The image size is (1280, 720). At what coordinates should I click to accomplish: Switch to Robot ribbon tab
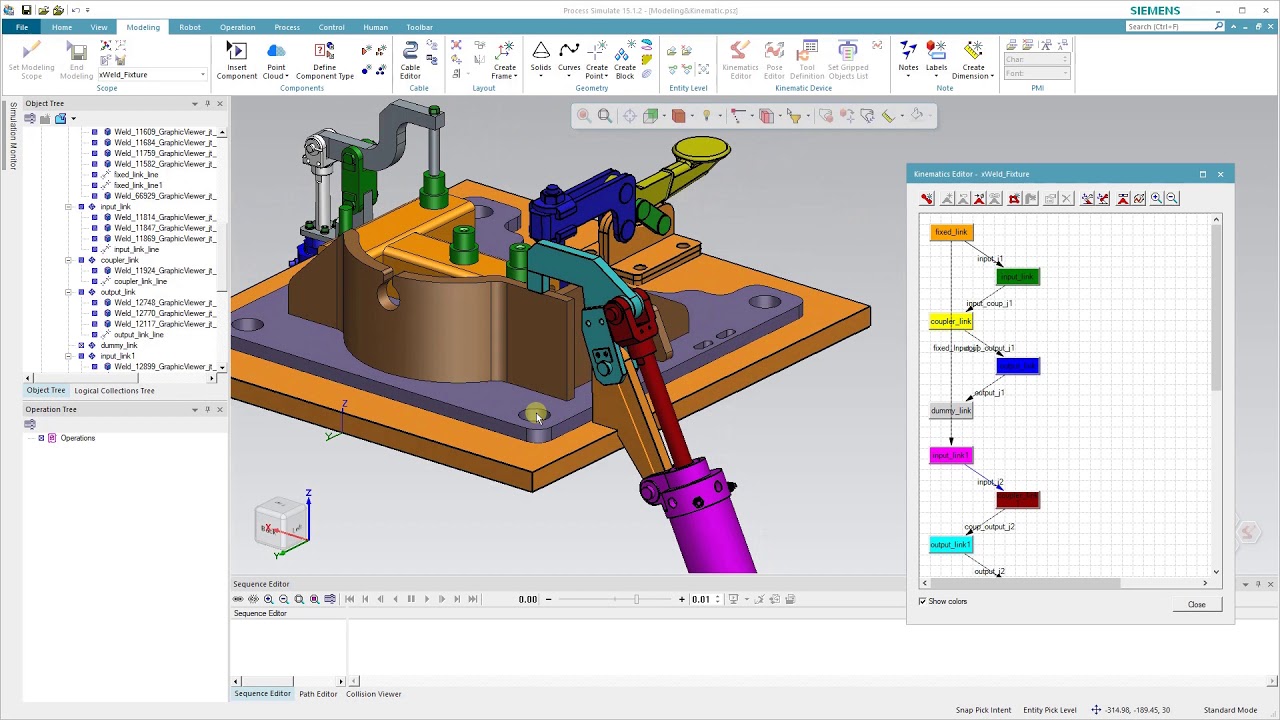click(190, 27)
